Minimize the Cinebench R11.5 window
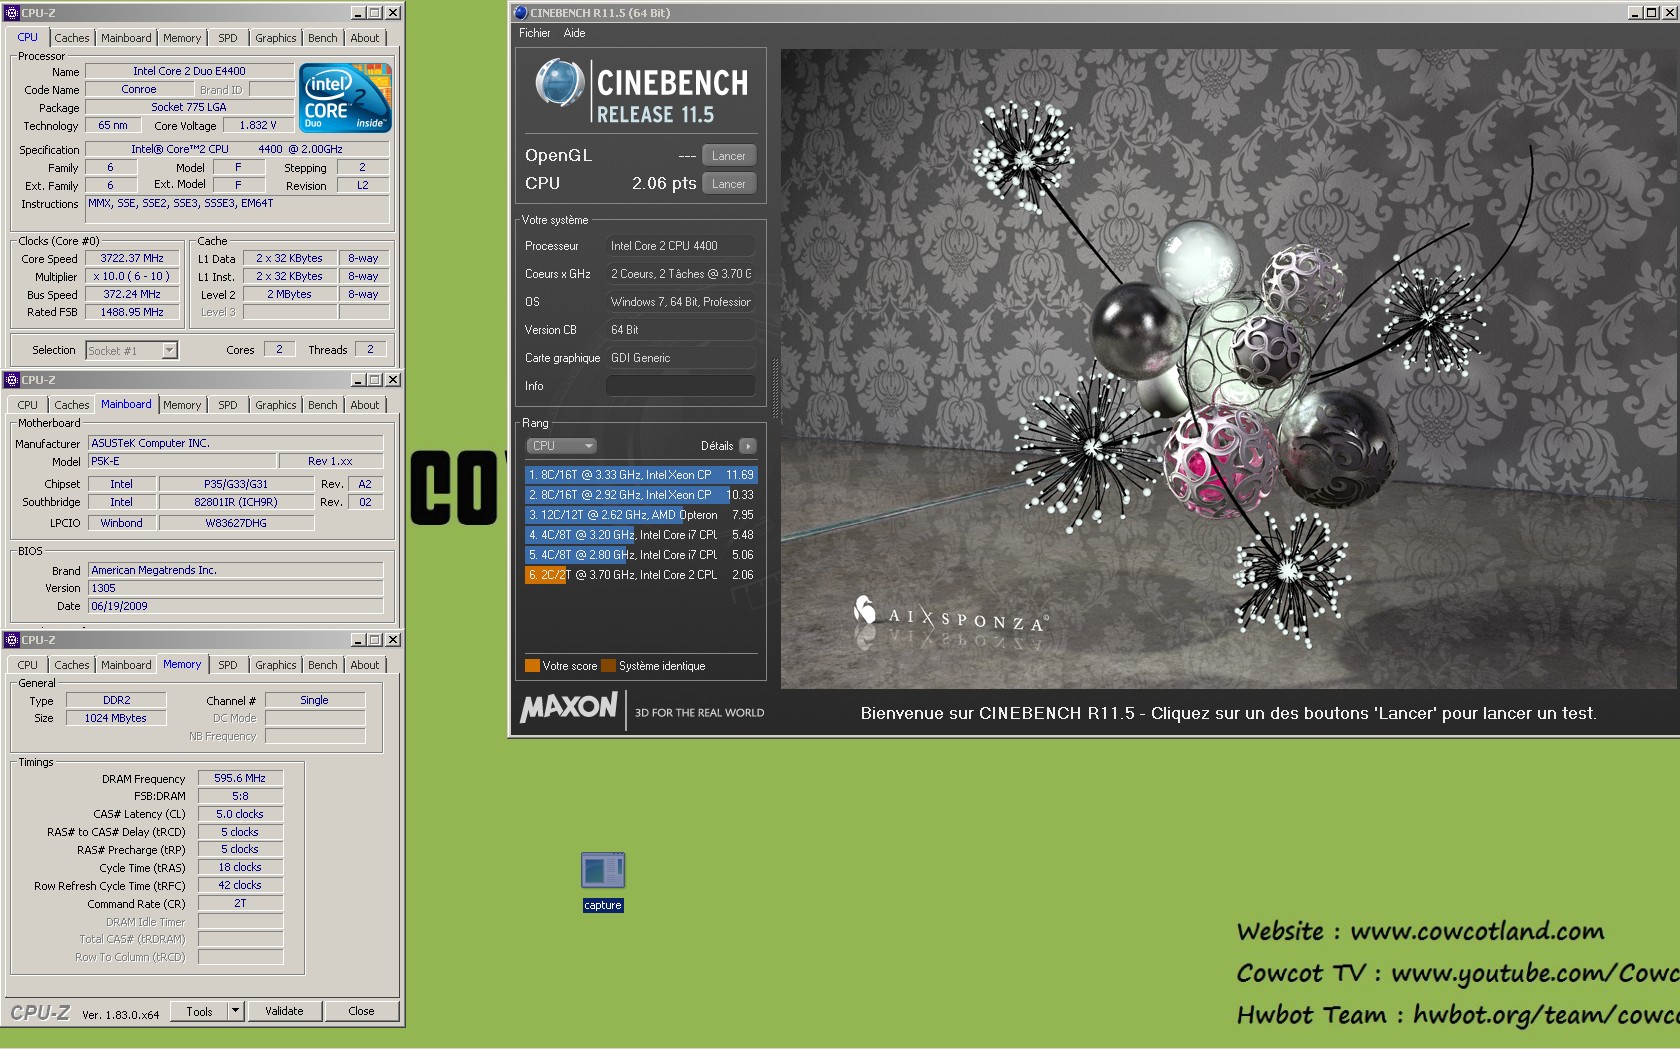The height and width of the screenshot is (1050, 1680). (x=1635, y=13)
